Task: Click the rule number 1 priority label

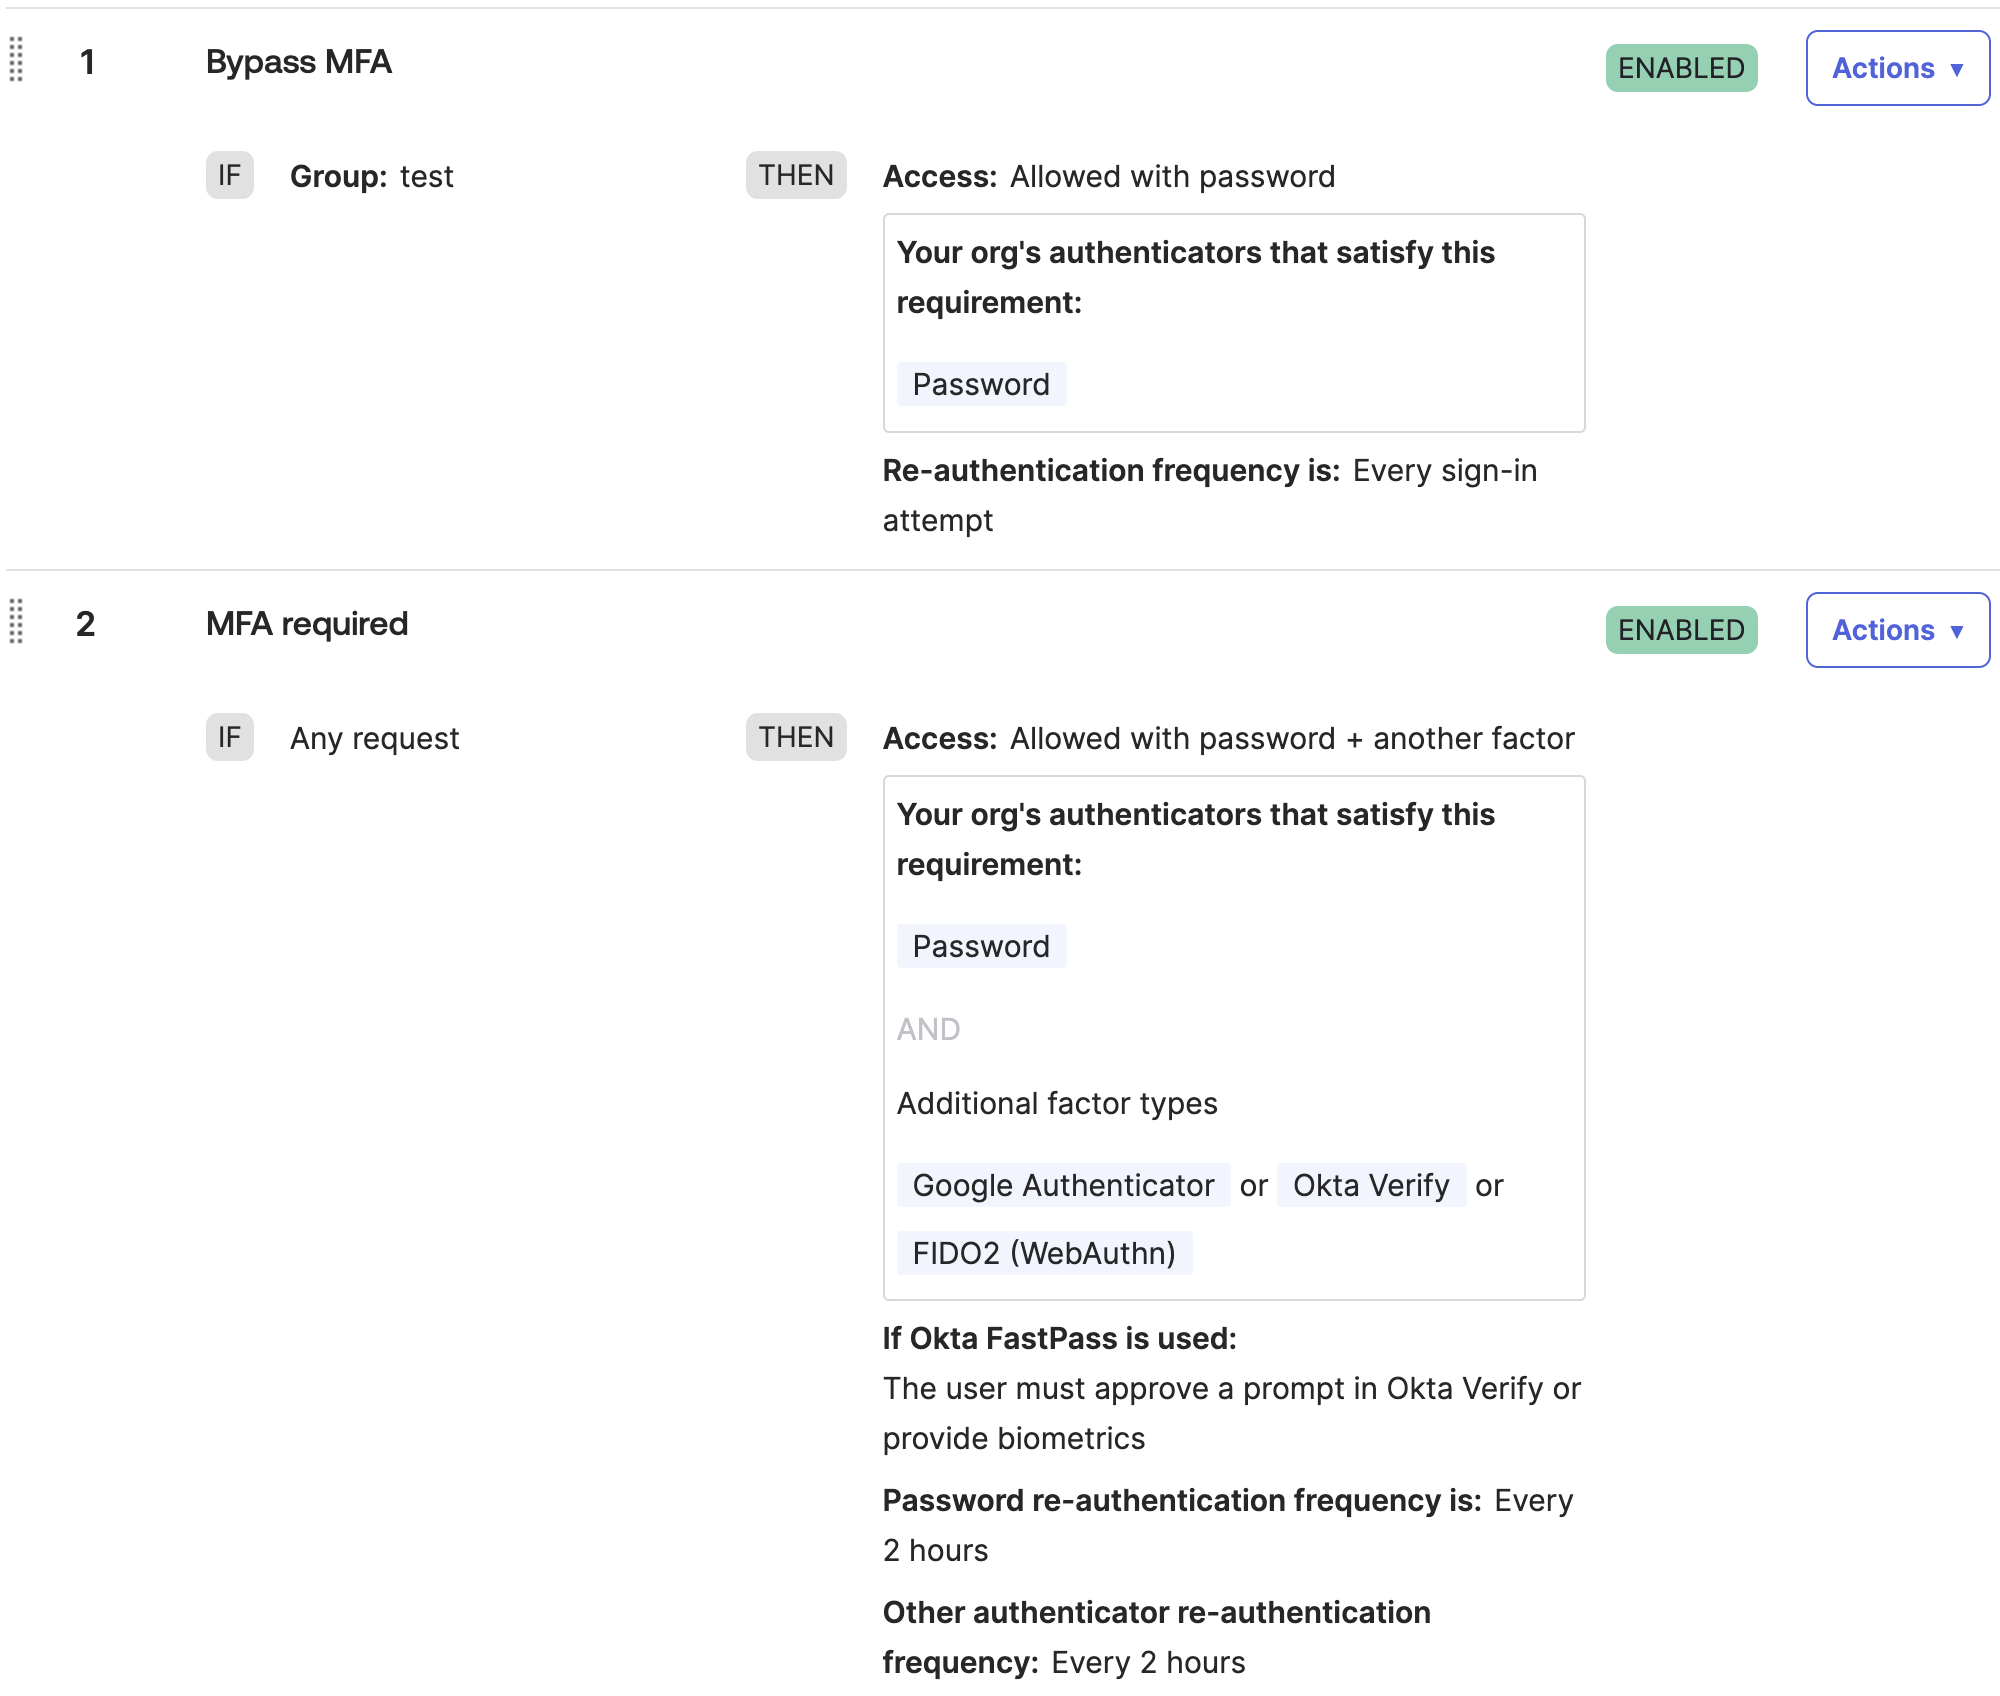Action: click(x=88, y=62)
